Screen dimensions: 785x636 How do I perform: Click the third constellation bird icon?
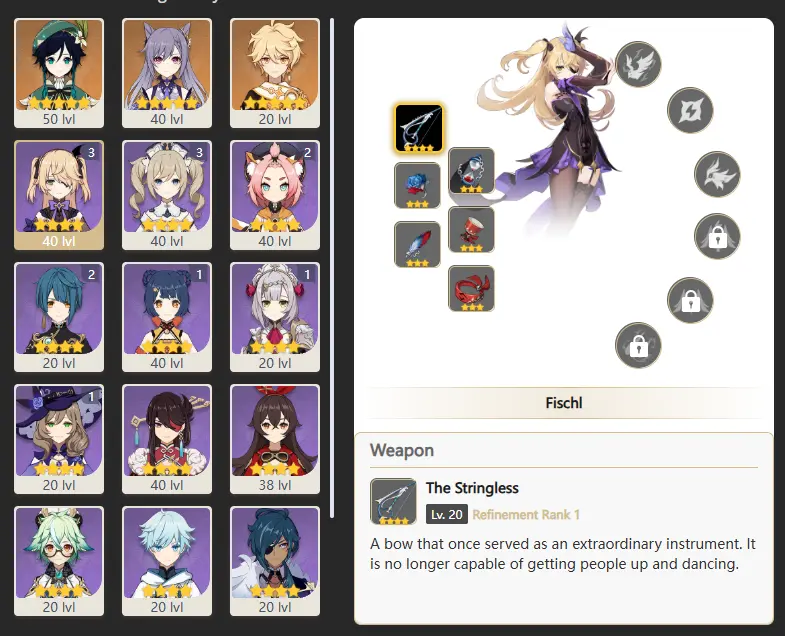tap(717, 174)
